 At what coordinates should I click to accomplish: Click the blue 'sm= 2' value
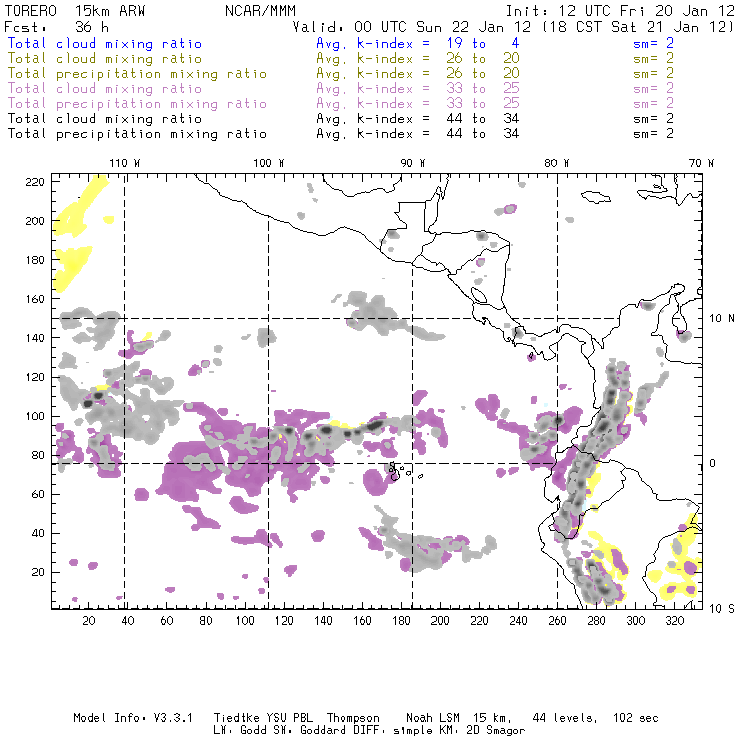653,43
